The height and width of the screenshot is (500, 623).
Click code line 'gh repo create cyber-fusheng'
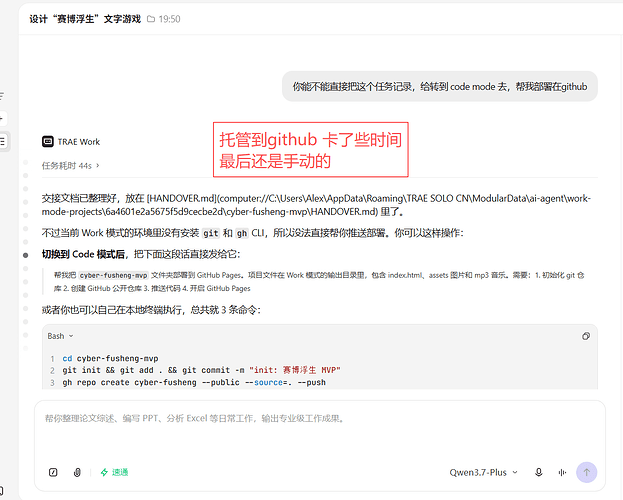(194, 382)
